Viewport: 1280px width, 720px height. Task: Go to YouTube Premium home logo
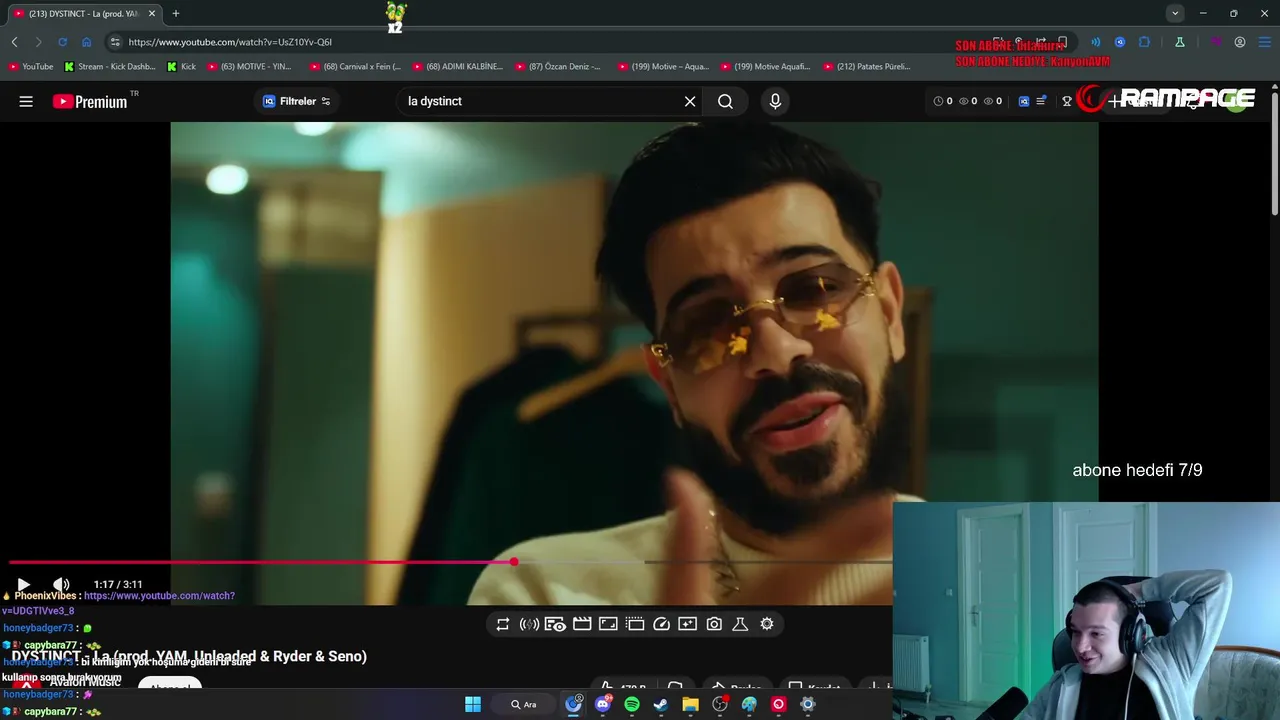90,101
